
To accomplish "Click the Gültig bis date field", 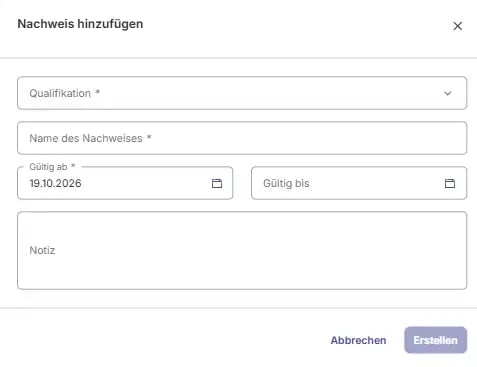I will point(359,183).
